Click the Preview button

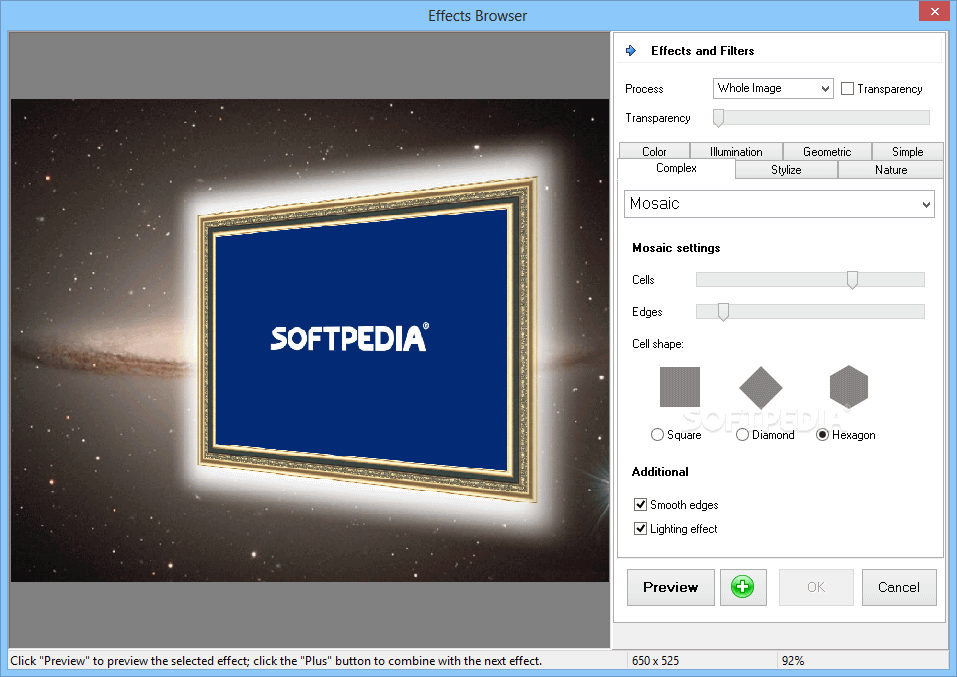(670, 587)
